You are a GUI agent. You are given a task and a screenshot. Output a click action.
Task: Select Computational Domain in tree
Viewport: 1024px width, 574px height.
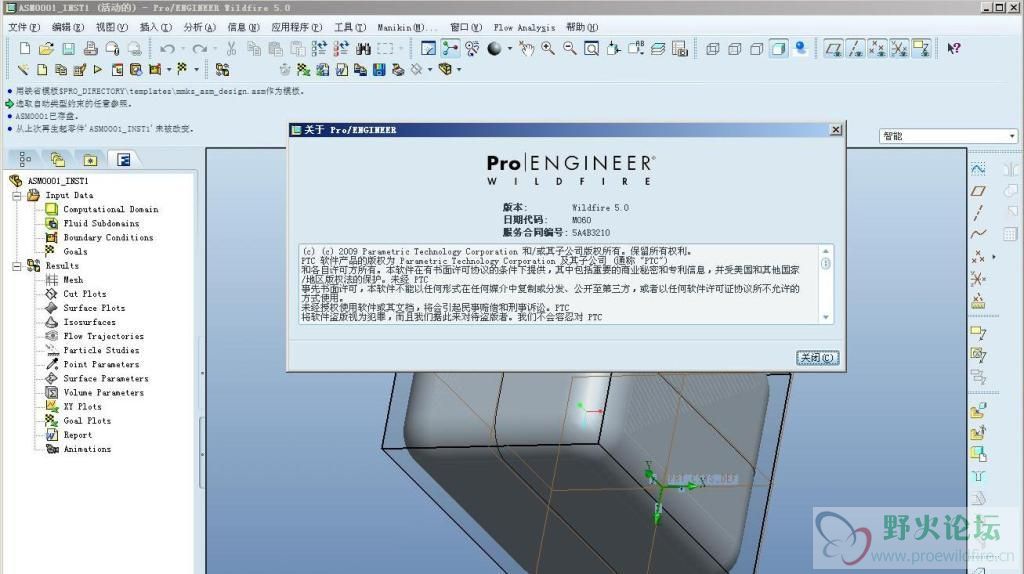[x=110, y=210]
